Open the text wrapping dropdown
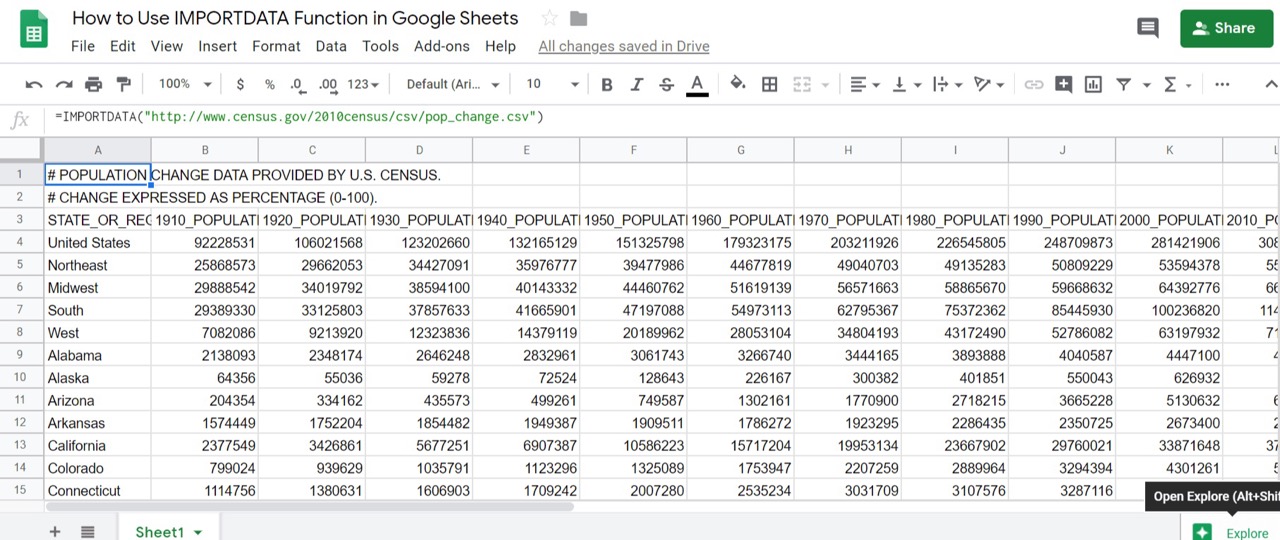Viewport: 1280px width, 540px height. coord(947,85)
